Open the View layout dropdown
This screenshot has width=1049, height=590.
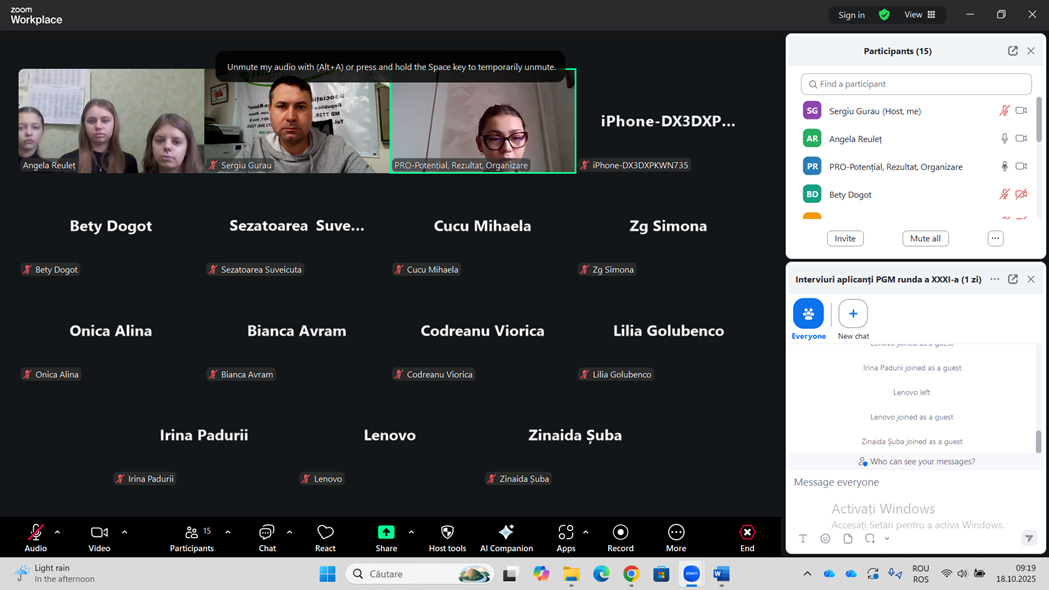[x=919, y=15]
